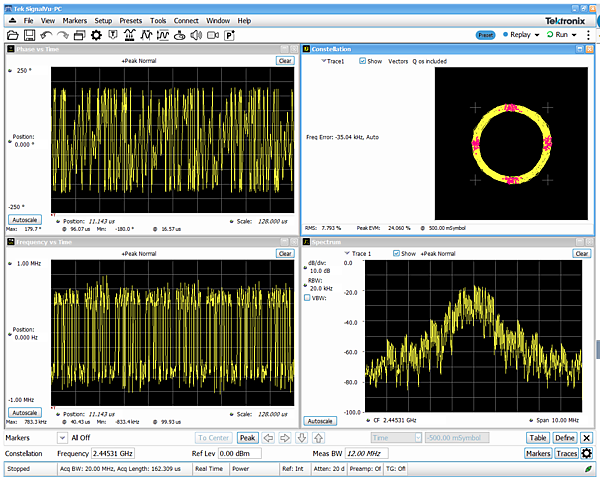The height and width of the screenshot is (481, 600).
Task: Open the Connect menu
Action: pos(185,20)
